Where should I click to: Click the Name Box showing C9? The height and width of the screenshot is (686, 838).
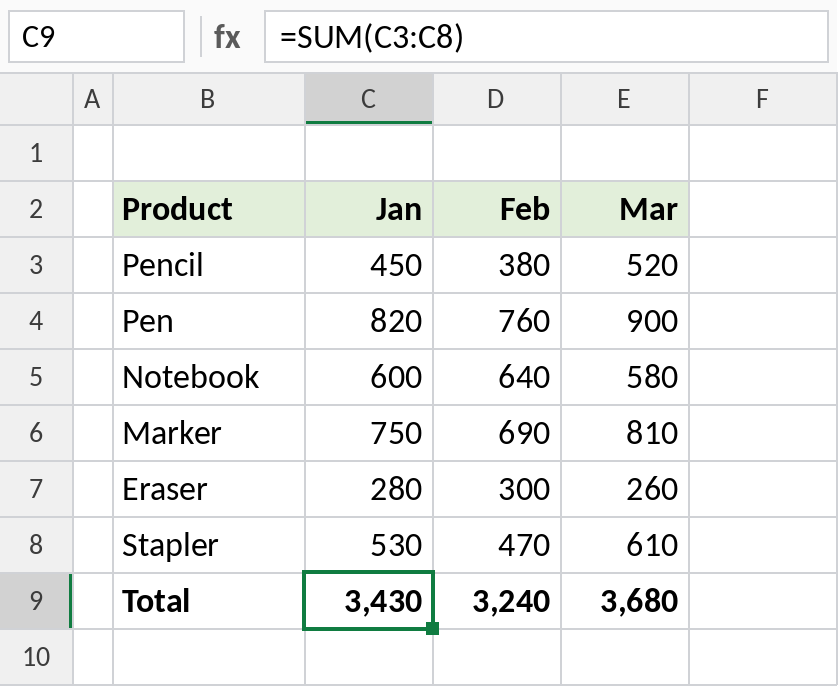(x=96, y=37)
